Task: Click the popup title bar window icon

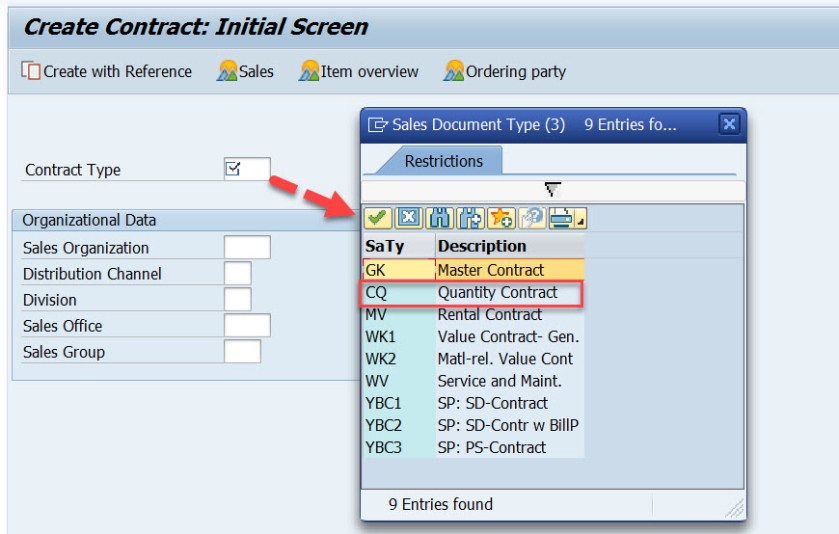Action: pos(378,125)
